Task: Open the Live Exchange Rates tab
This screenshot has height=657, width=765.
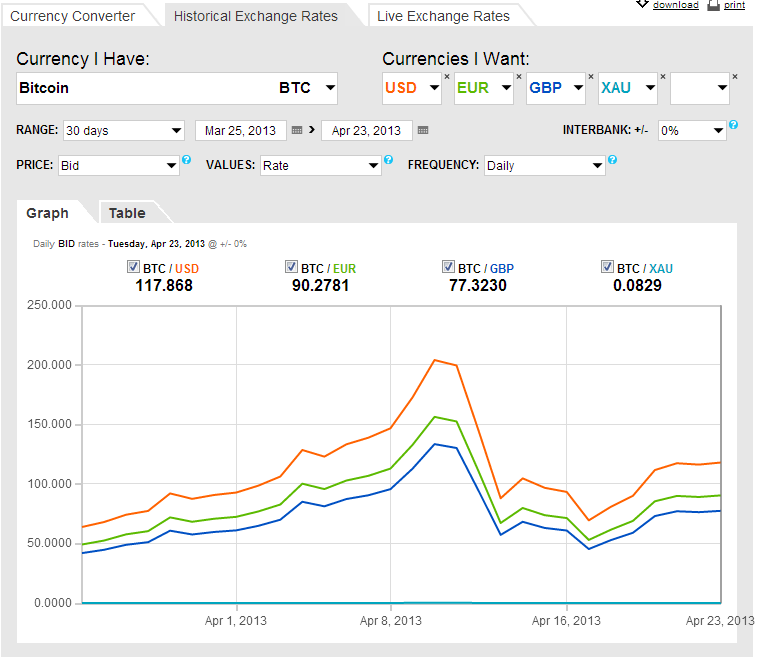Action: click(443, 16)
